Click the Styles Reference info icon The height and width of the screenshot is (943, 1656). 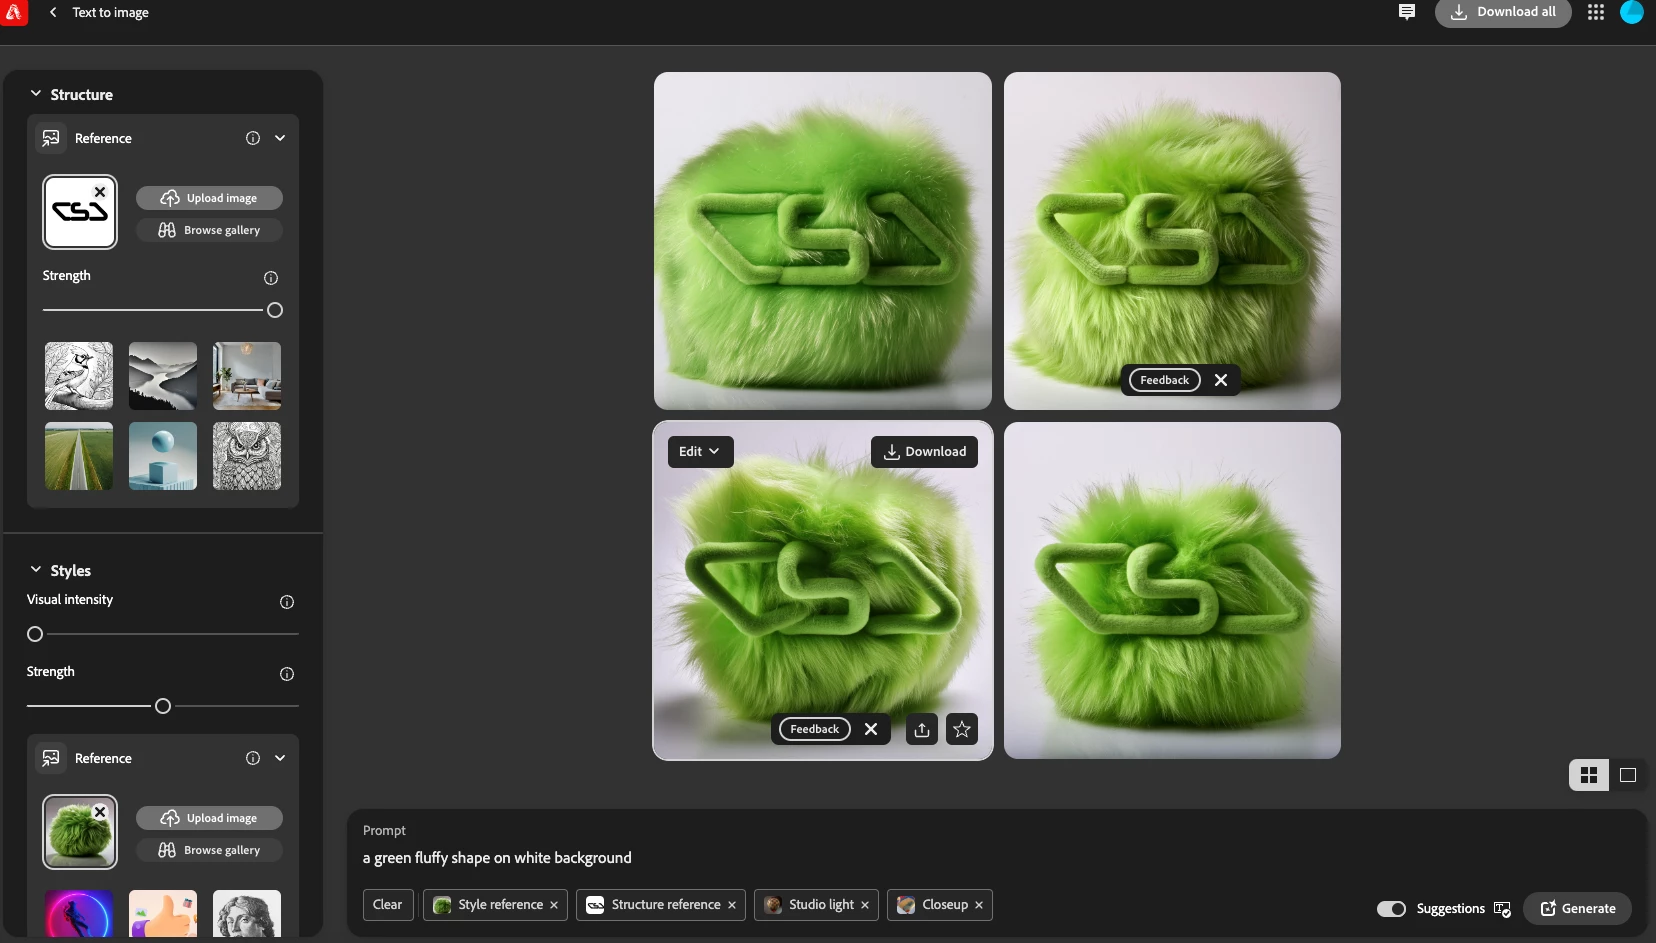tap(253, 758)
